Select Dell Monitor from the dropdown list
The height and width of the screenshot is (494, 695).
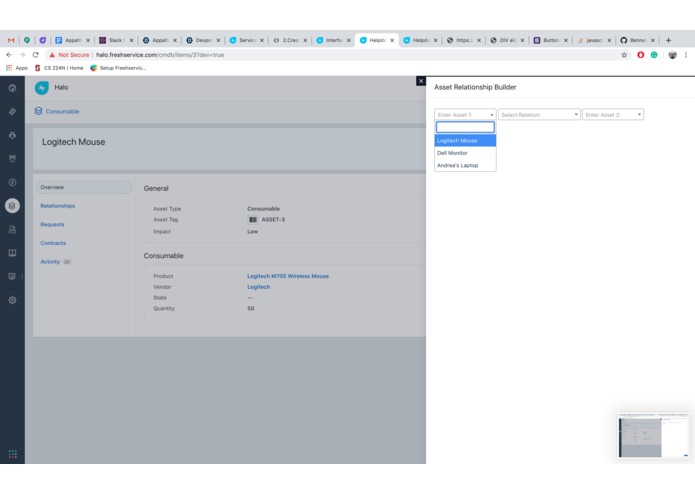(465, 153)
